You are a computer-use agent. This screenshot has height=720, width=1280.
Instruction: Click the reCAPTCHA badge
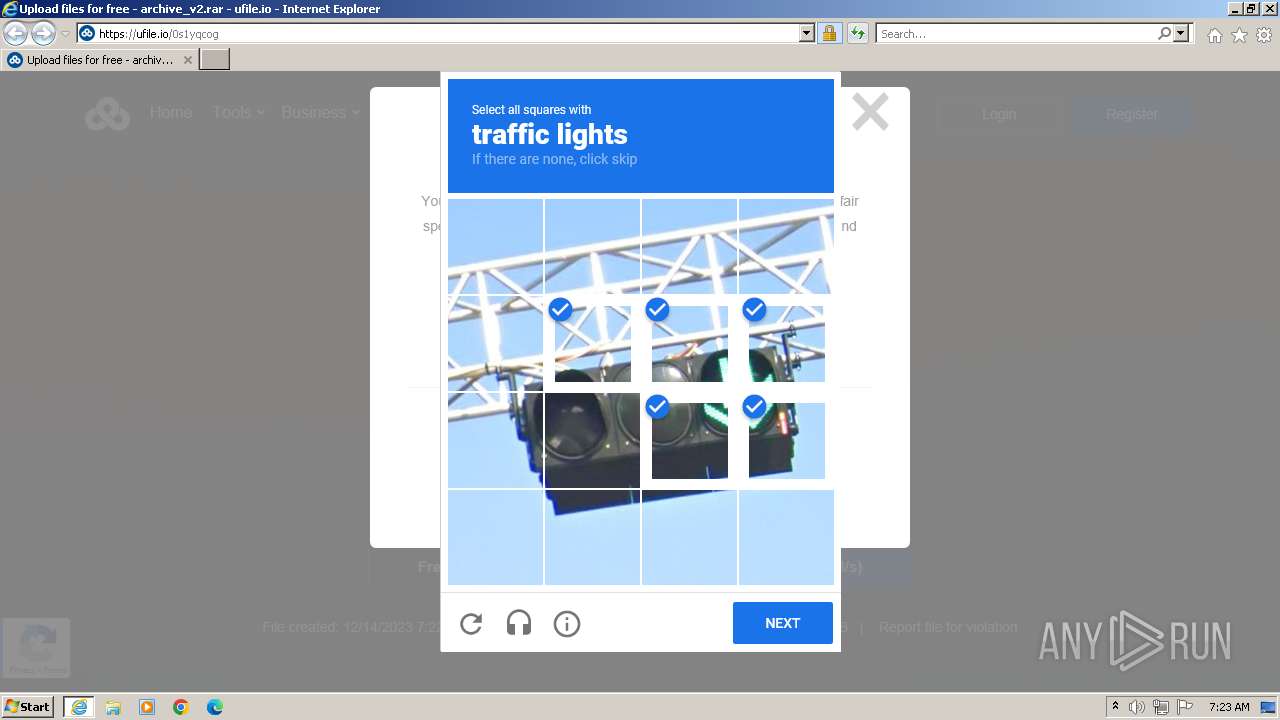click(36, 647)
